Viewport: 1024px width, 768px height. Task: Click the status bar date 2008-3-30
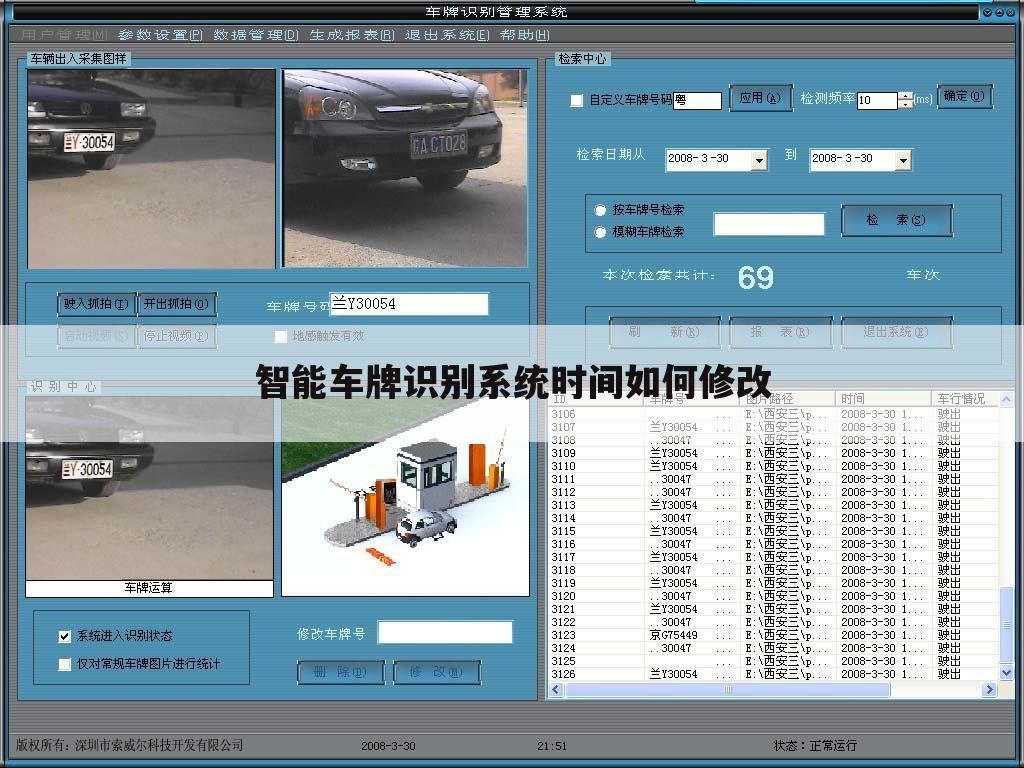point(388,746)
